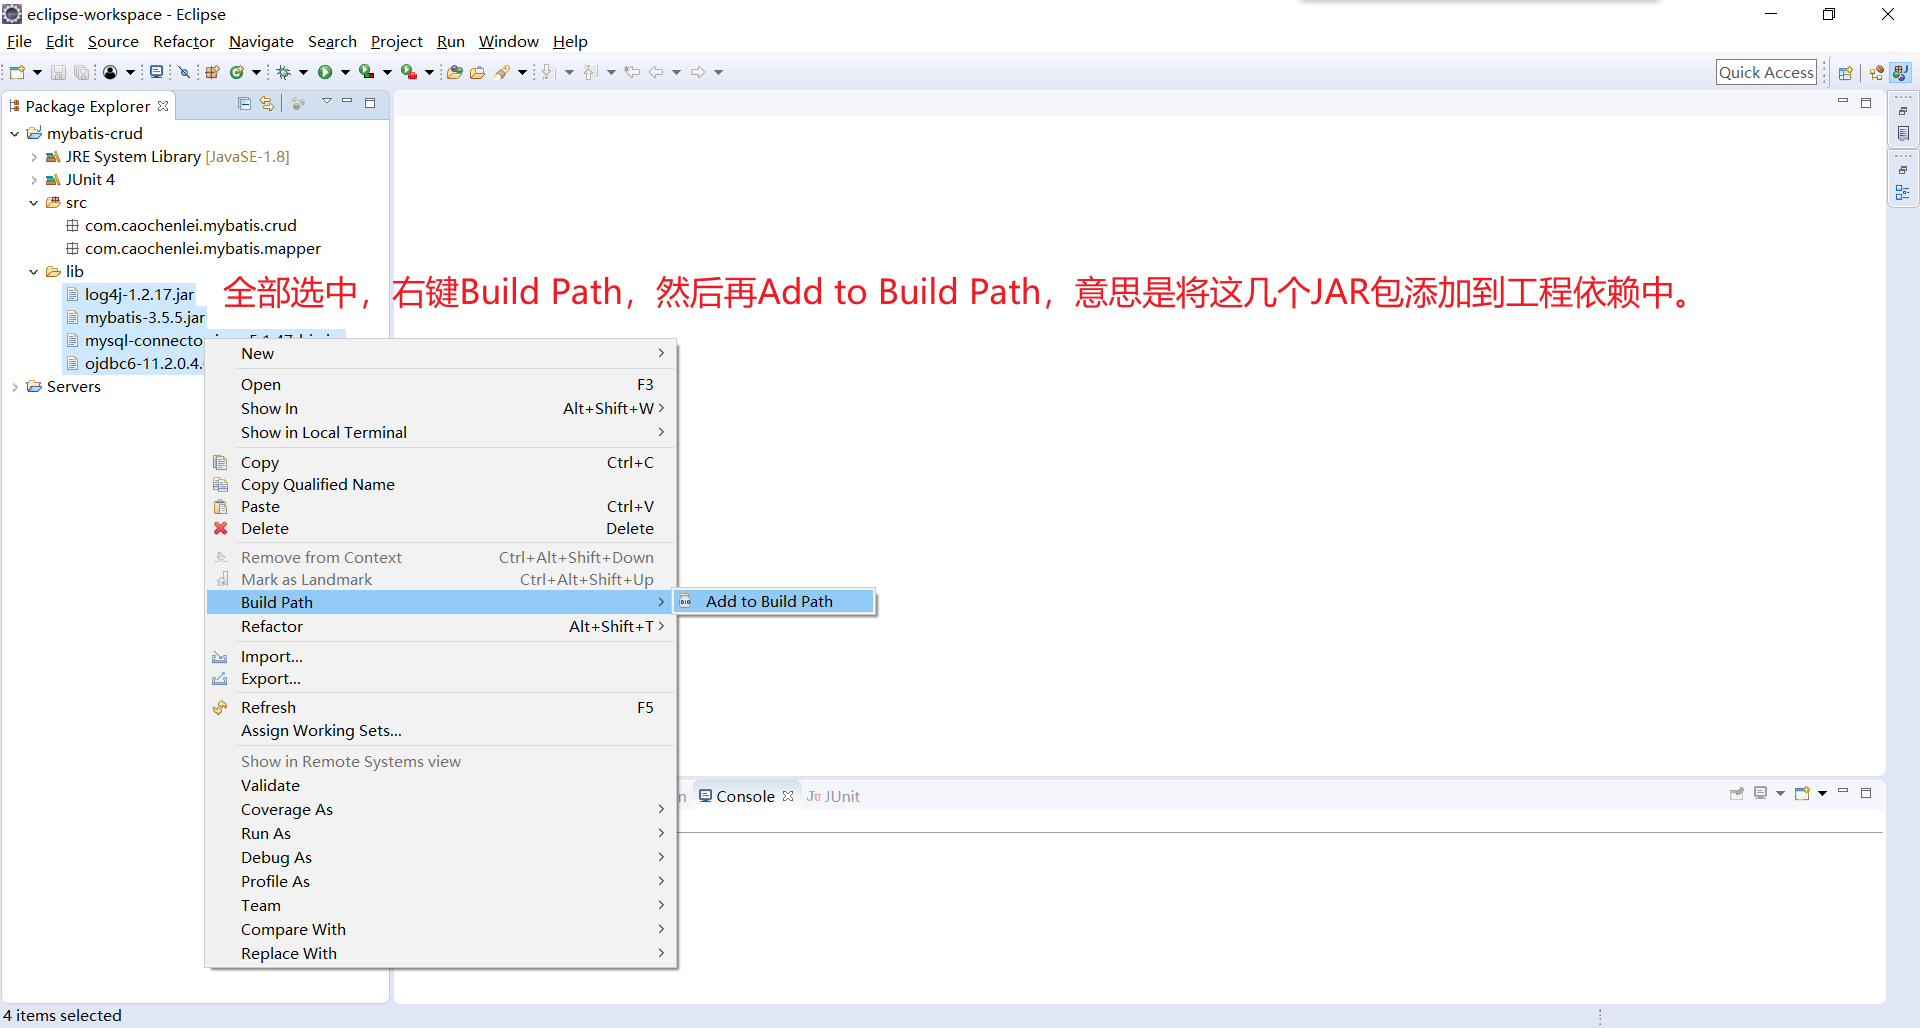This screenshot has height=1028, width=1920.
Task: Switch to the JUnit tab
Action: (833, 796)
